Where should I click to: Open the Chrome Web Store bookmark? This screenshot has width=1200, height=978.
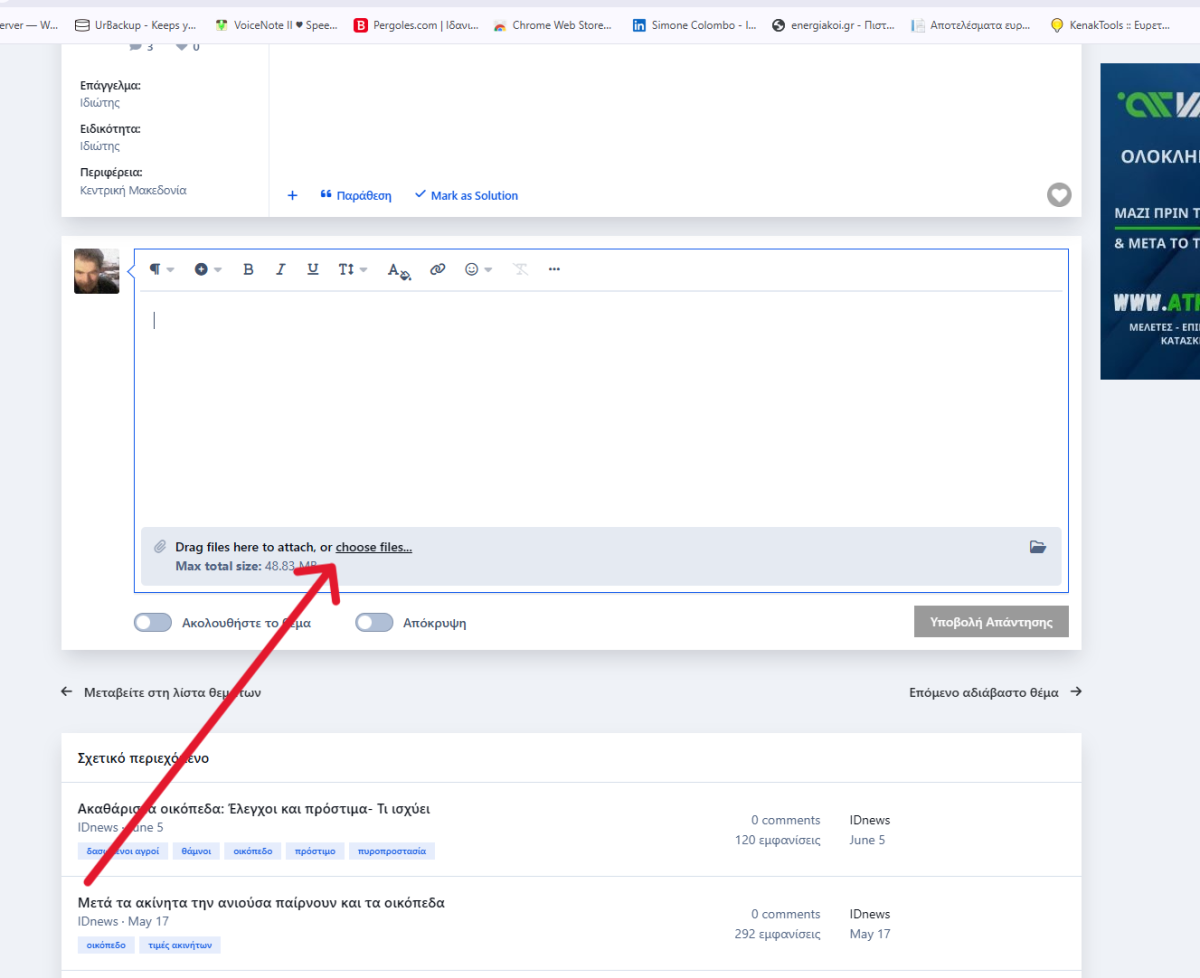point(553,25)
